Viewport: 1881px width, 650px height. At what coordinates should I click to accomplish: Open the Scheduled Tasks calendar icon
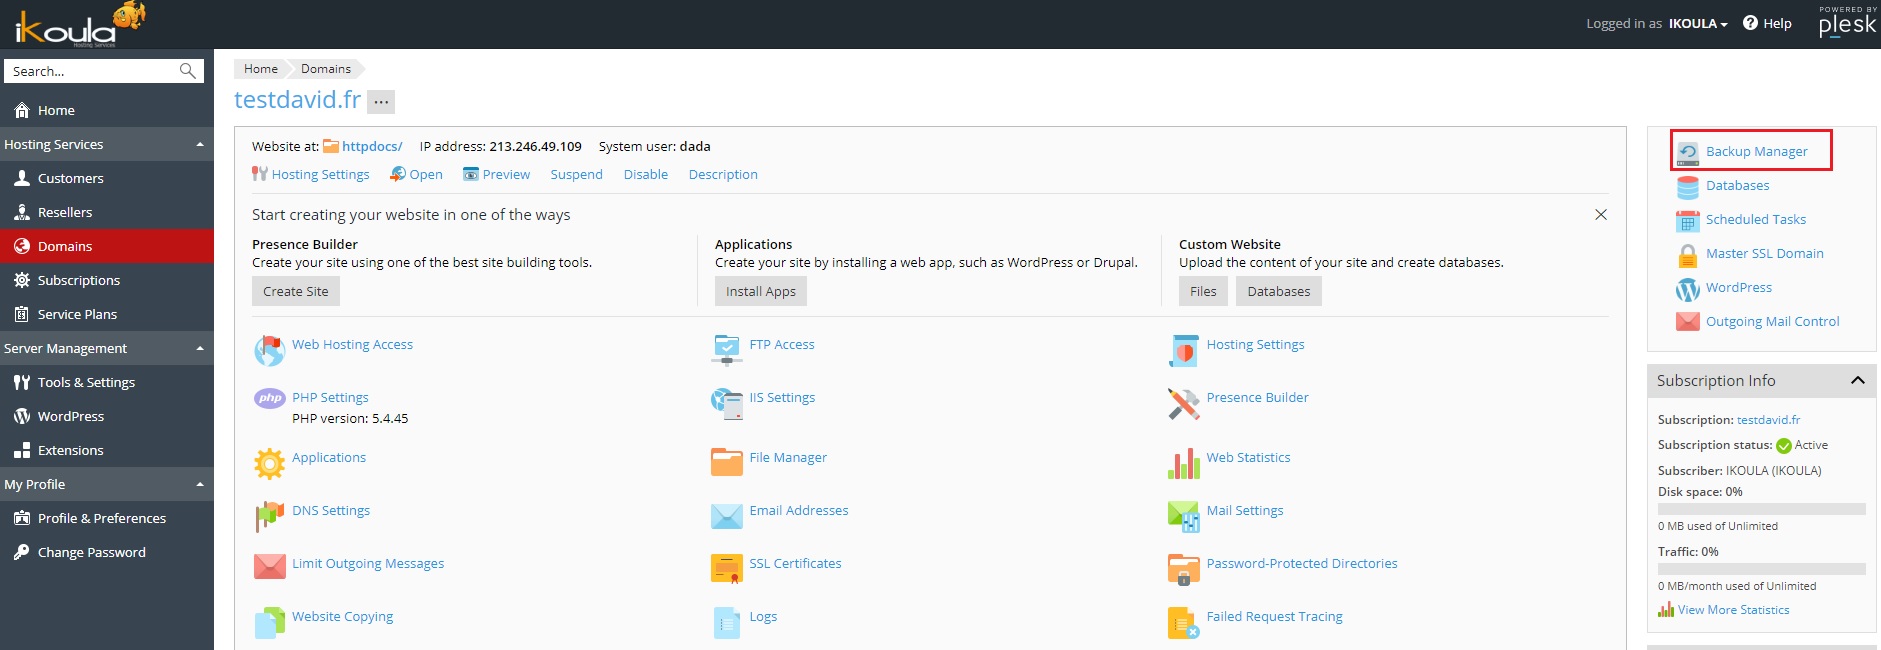[1688, 220]
